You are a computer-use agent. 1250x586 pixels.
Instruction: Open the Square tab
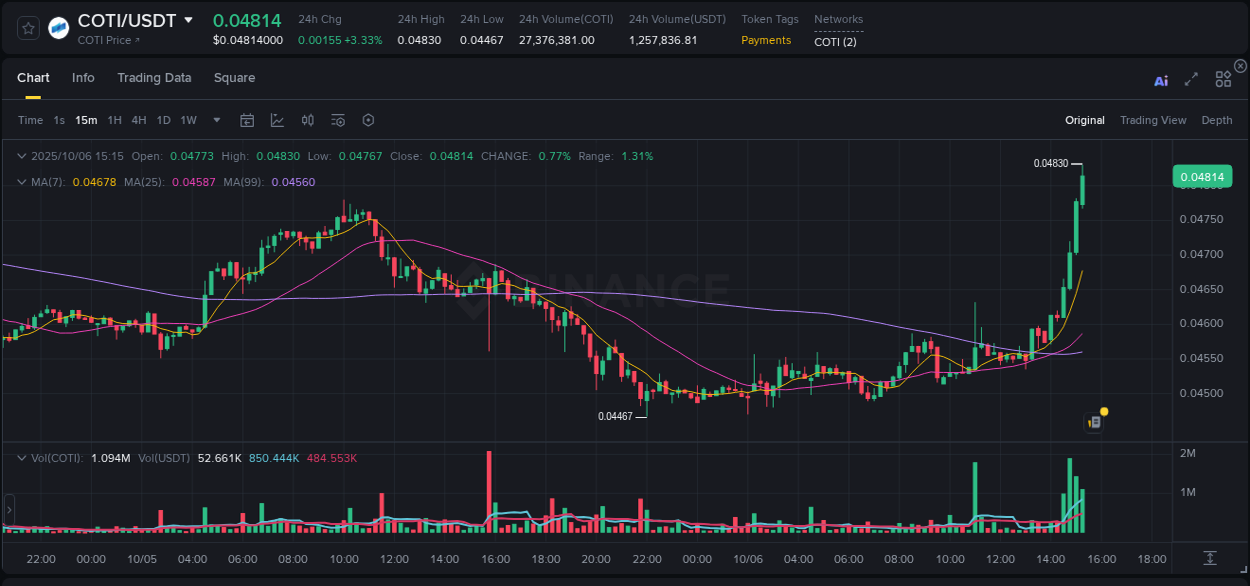click(234, 78)
